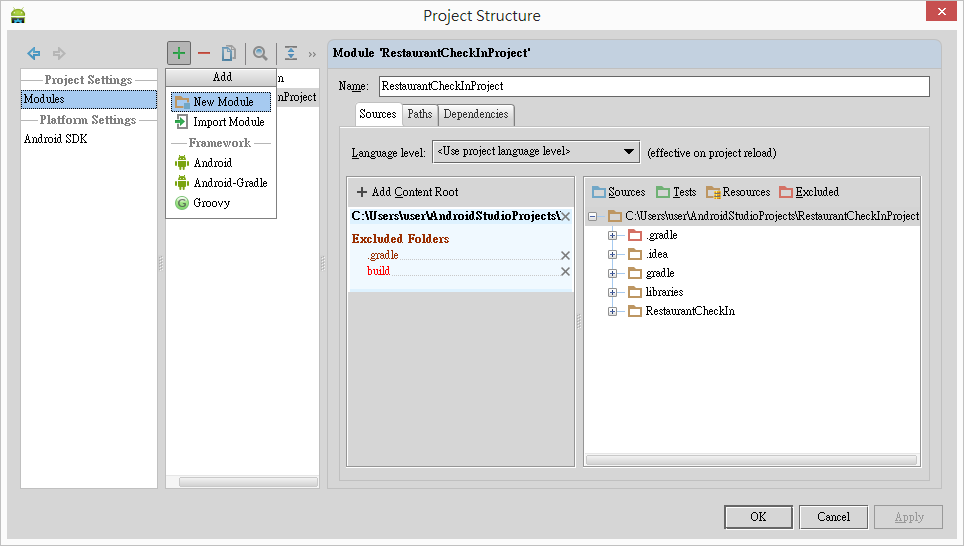The height and width of the screenshot is (546, 964).
Task: Expand the libraries folder node
Action: point(612,292)
